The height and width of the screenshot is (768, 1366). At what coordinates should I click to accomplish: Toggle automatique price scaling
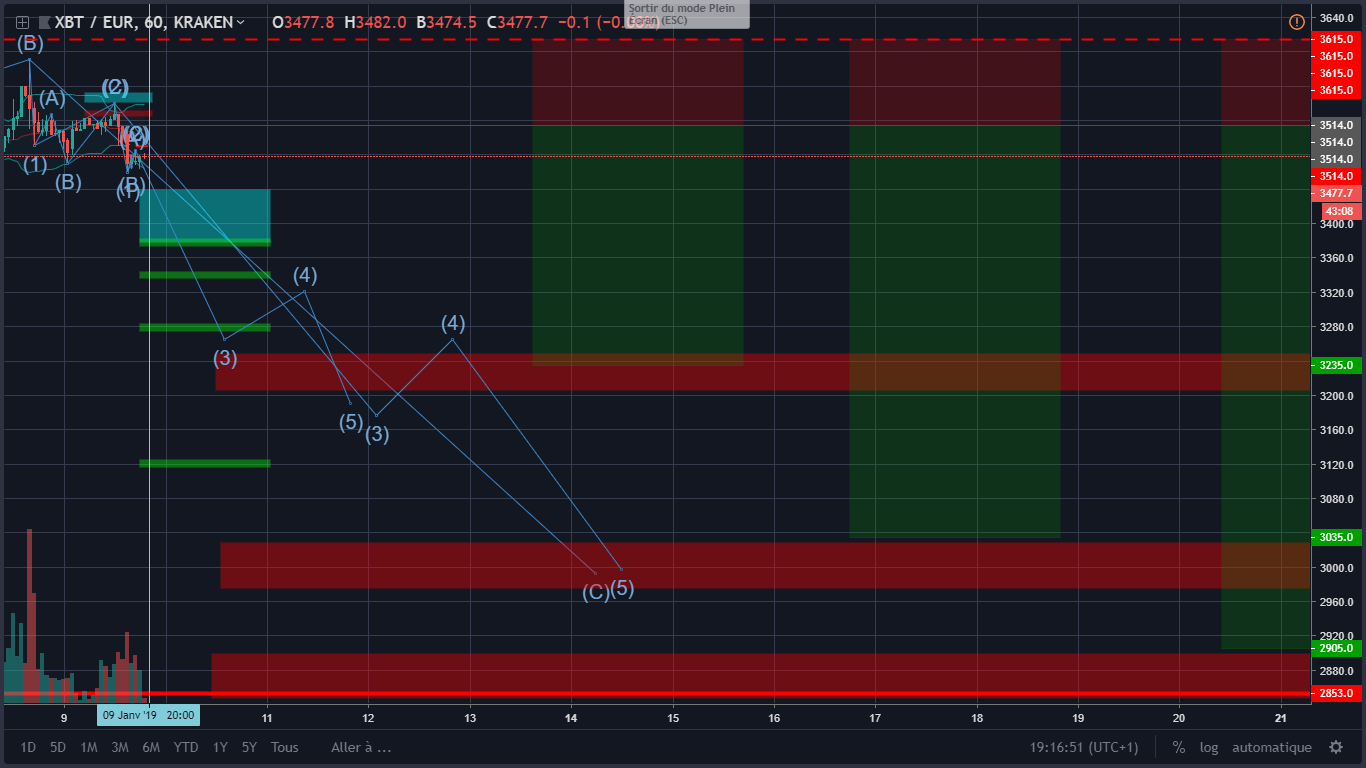click(1271, 747)
